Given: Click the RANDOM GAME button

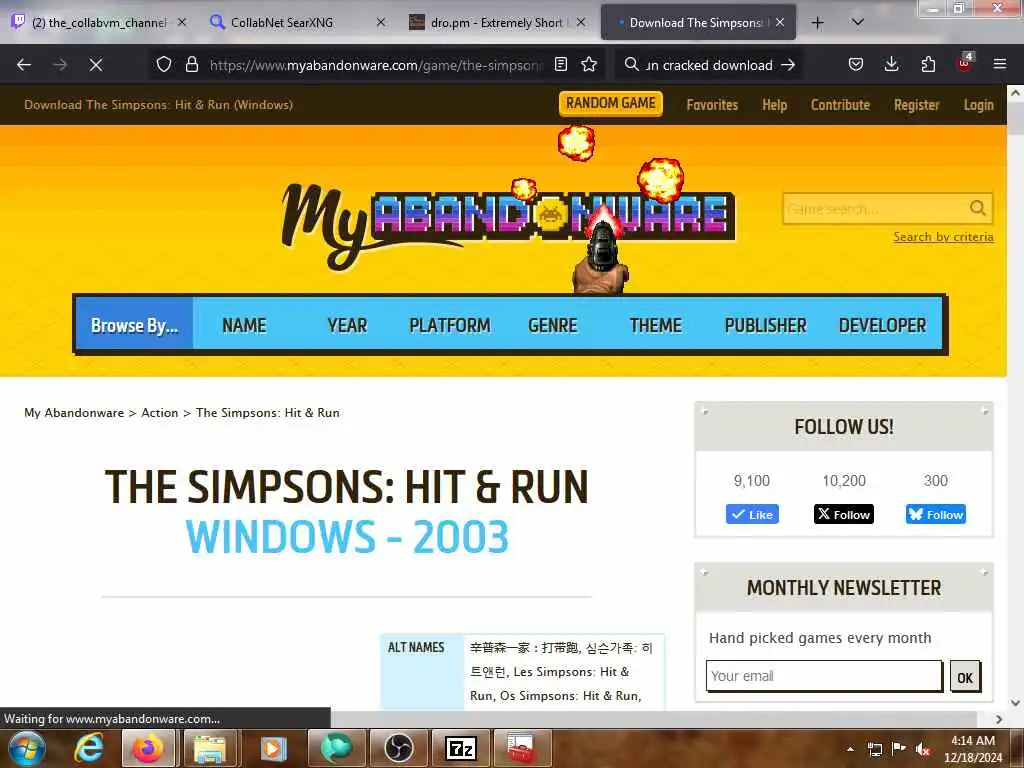Looking at the screenshot, I should (x=611, y=103).
